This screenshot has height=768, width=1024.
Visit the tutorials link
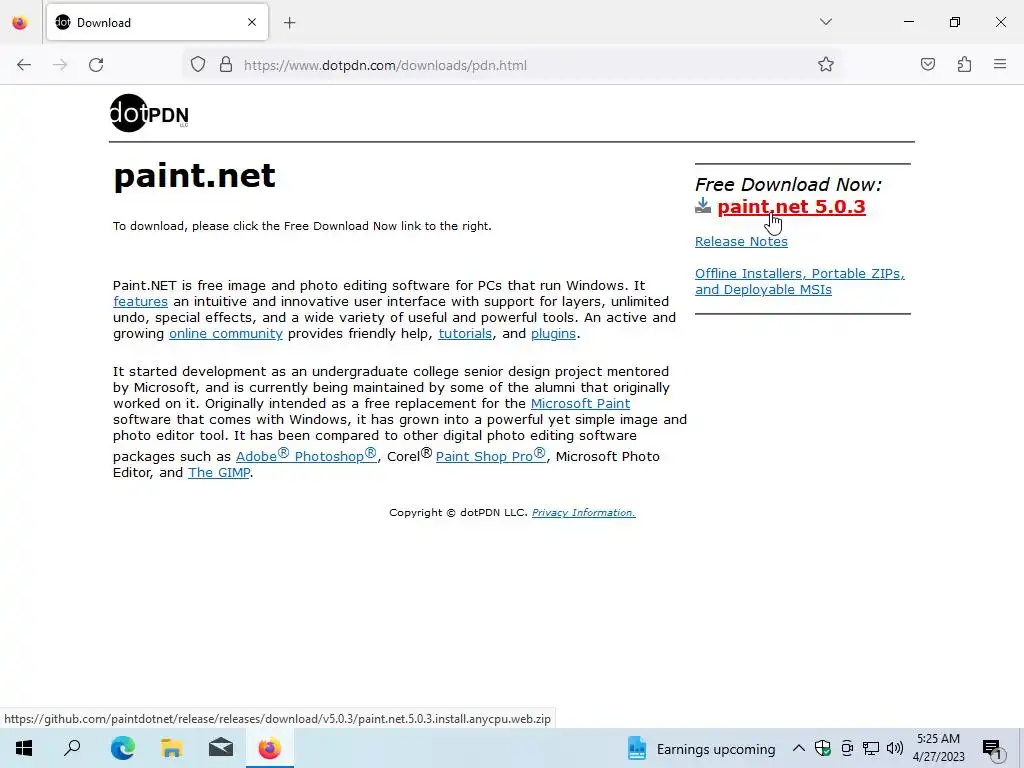pos(465,334)
